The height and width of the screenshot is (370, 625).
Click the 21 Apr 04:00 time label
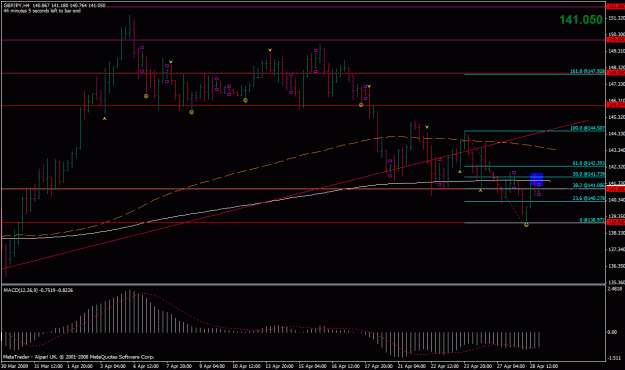point(412,366)
